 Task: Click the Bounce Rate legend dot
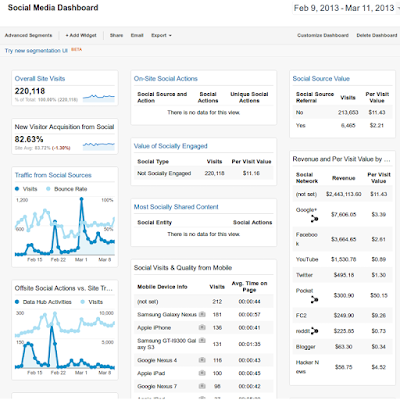point(48,189)
